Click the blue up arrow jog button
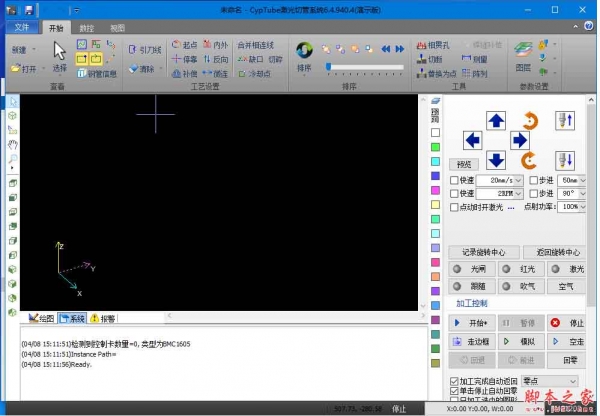 pos(496,121)
